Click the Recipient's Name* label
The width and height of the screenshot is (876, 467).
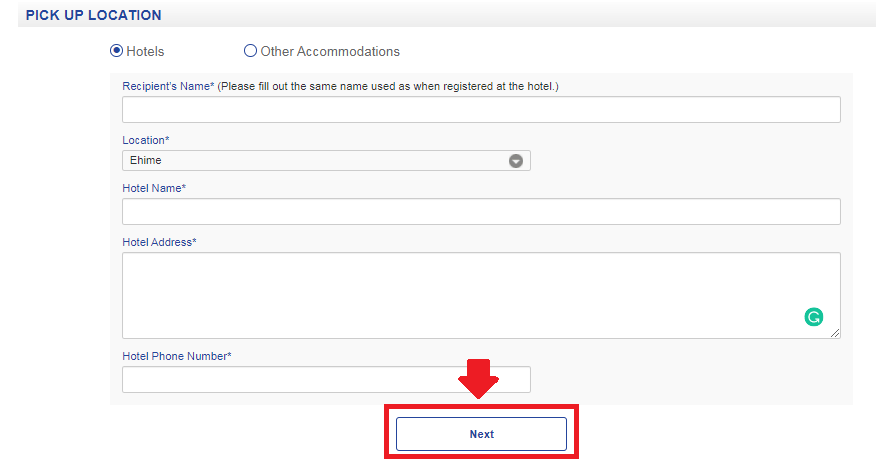coord(168,86)
